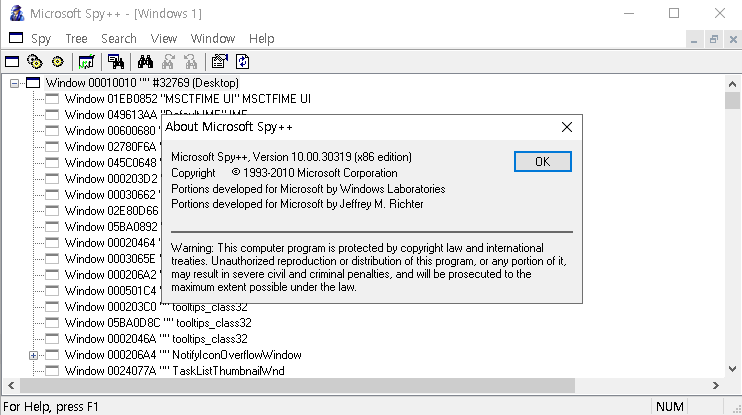Open the Processes view toolbar icon
The image size is (742, 415).
click(35, 62)
